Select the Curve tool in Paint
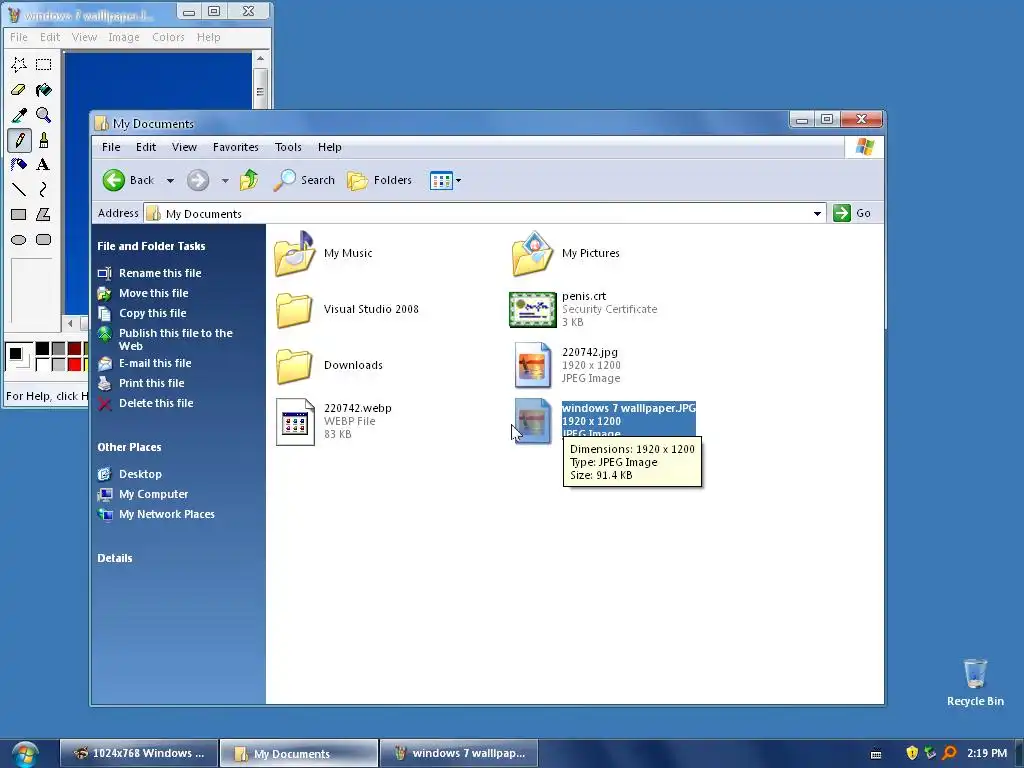This screenshot has width=1024, height=768. pyautogui.click(x=44, y=189)
